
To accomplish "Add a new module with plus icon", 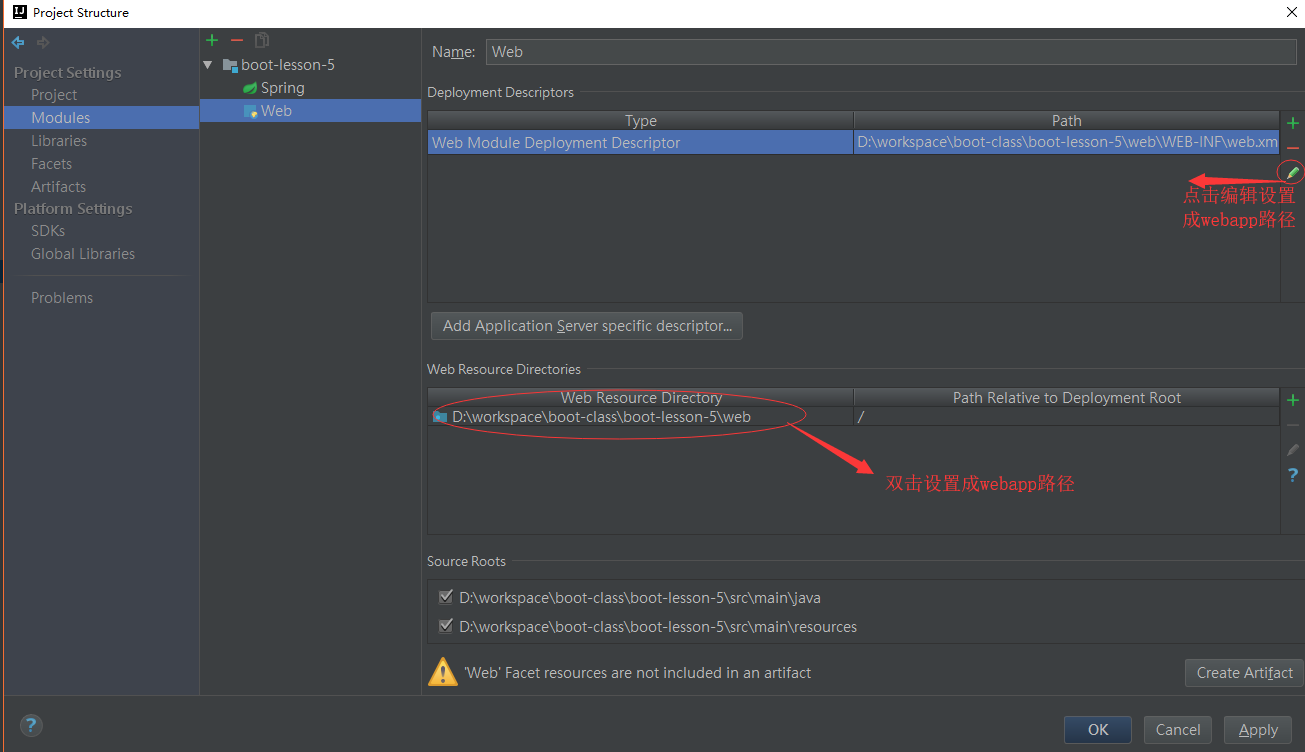I will click(212, 40).
